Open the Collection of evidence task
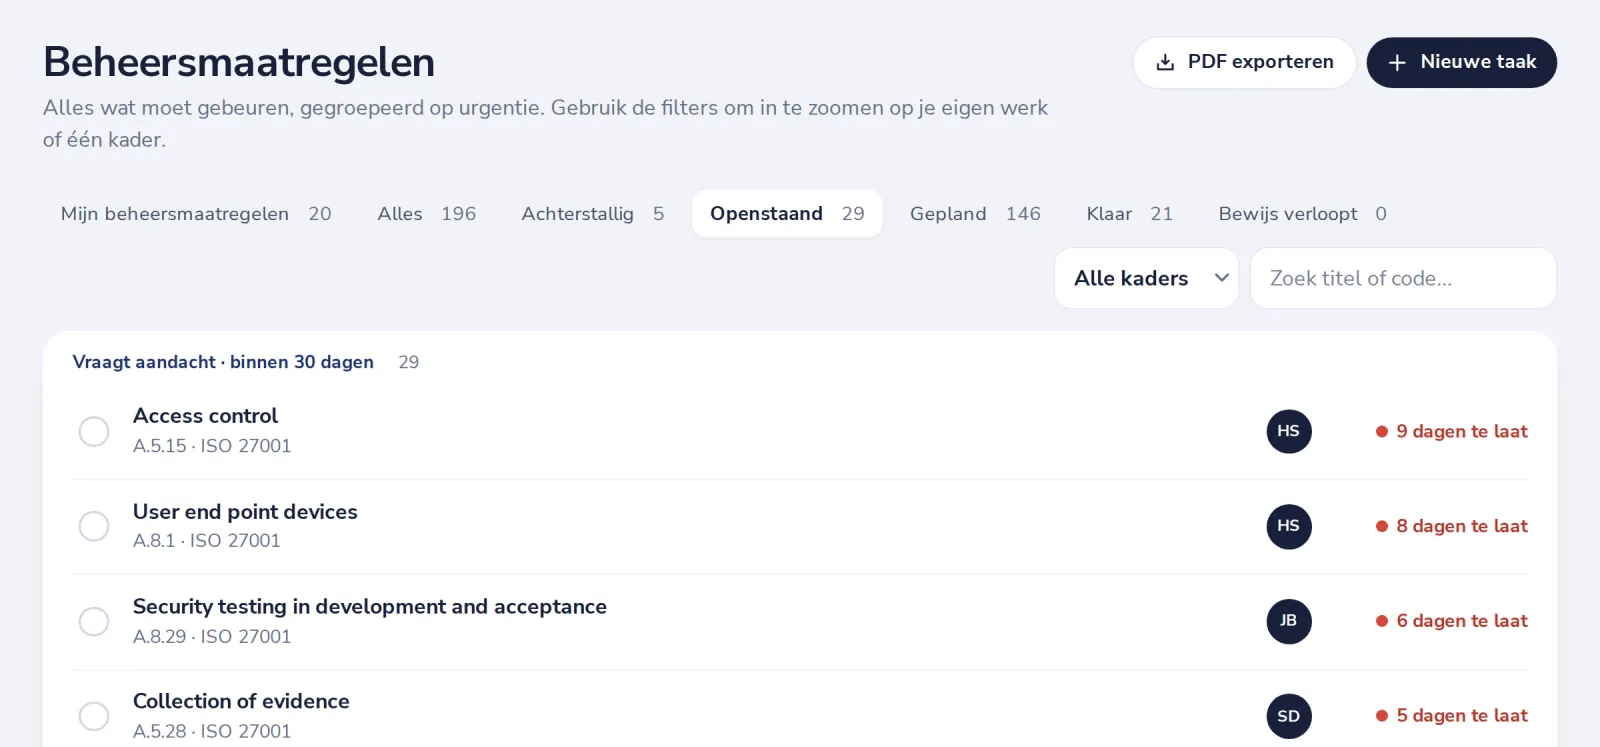Image resolution: width=1600 pixels, height=747 pixels. (x=241, y=702)
